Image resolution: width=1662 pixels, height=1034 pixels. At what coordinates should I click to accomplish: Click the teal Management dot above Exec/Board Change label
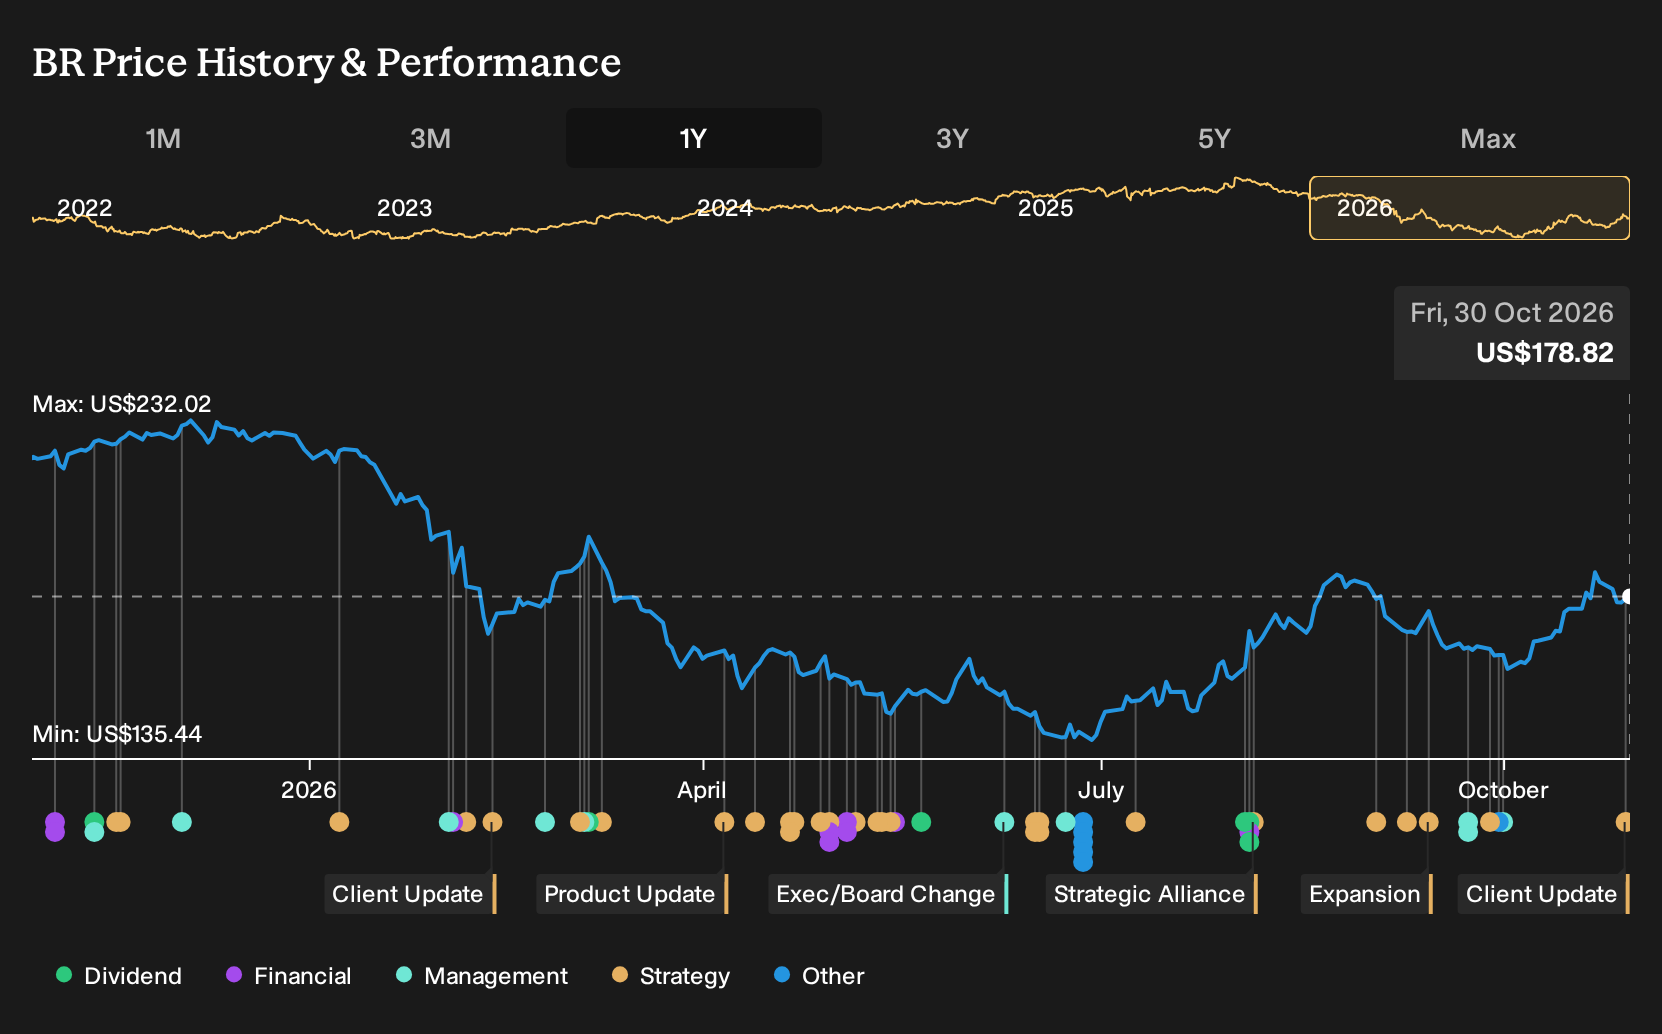[x=1004, y=822]
